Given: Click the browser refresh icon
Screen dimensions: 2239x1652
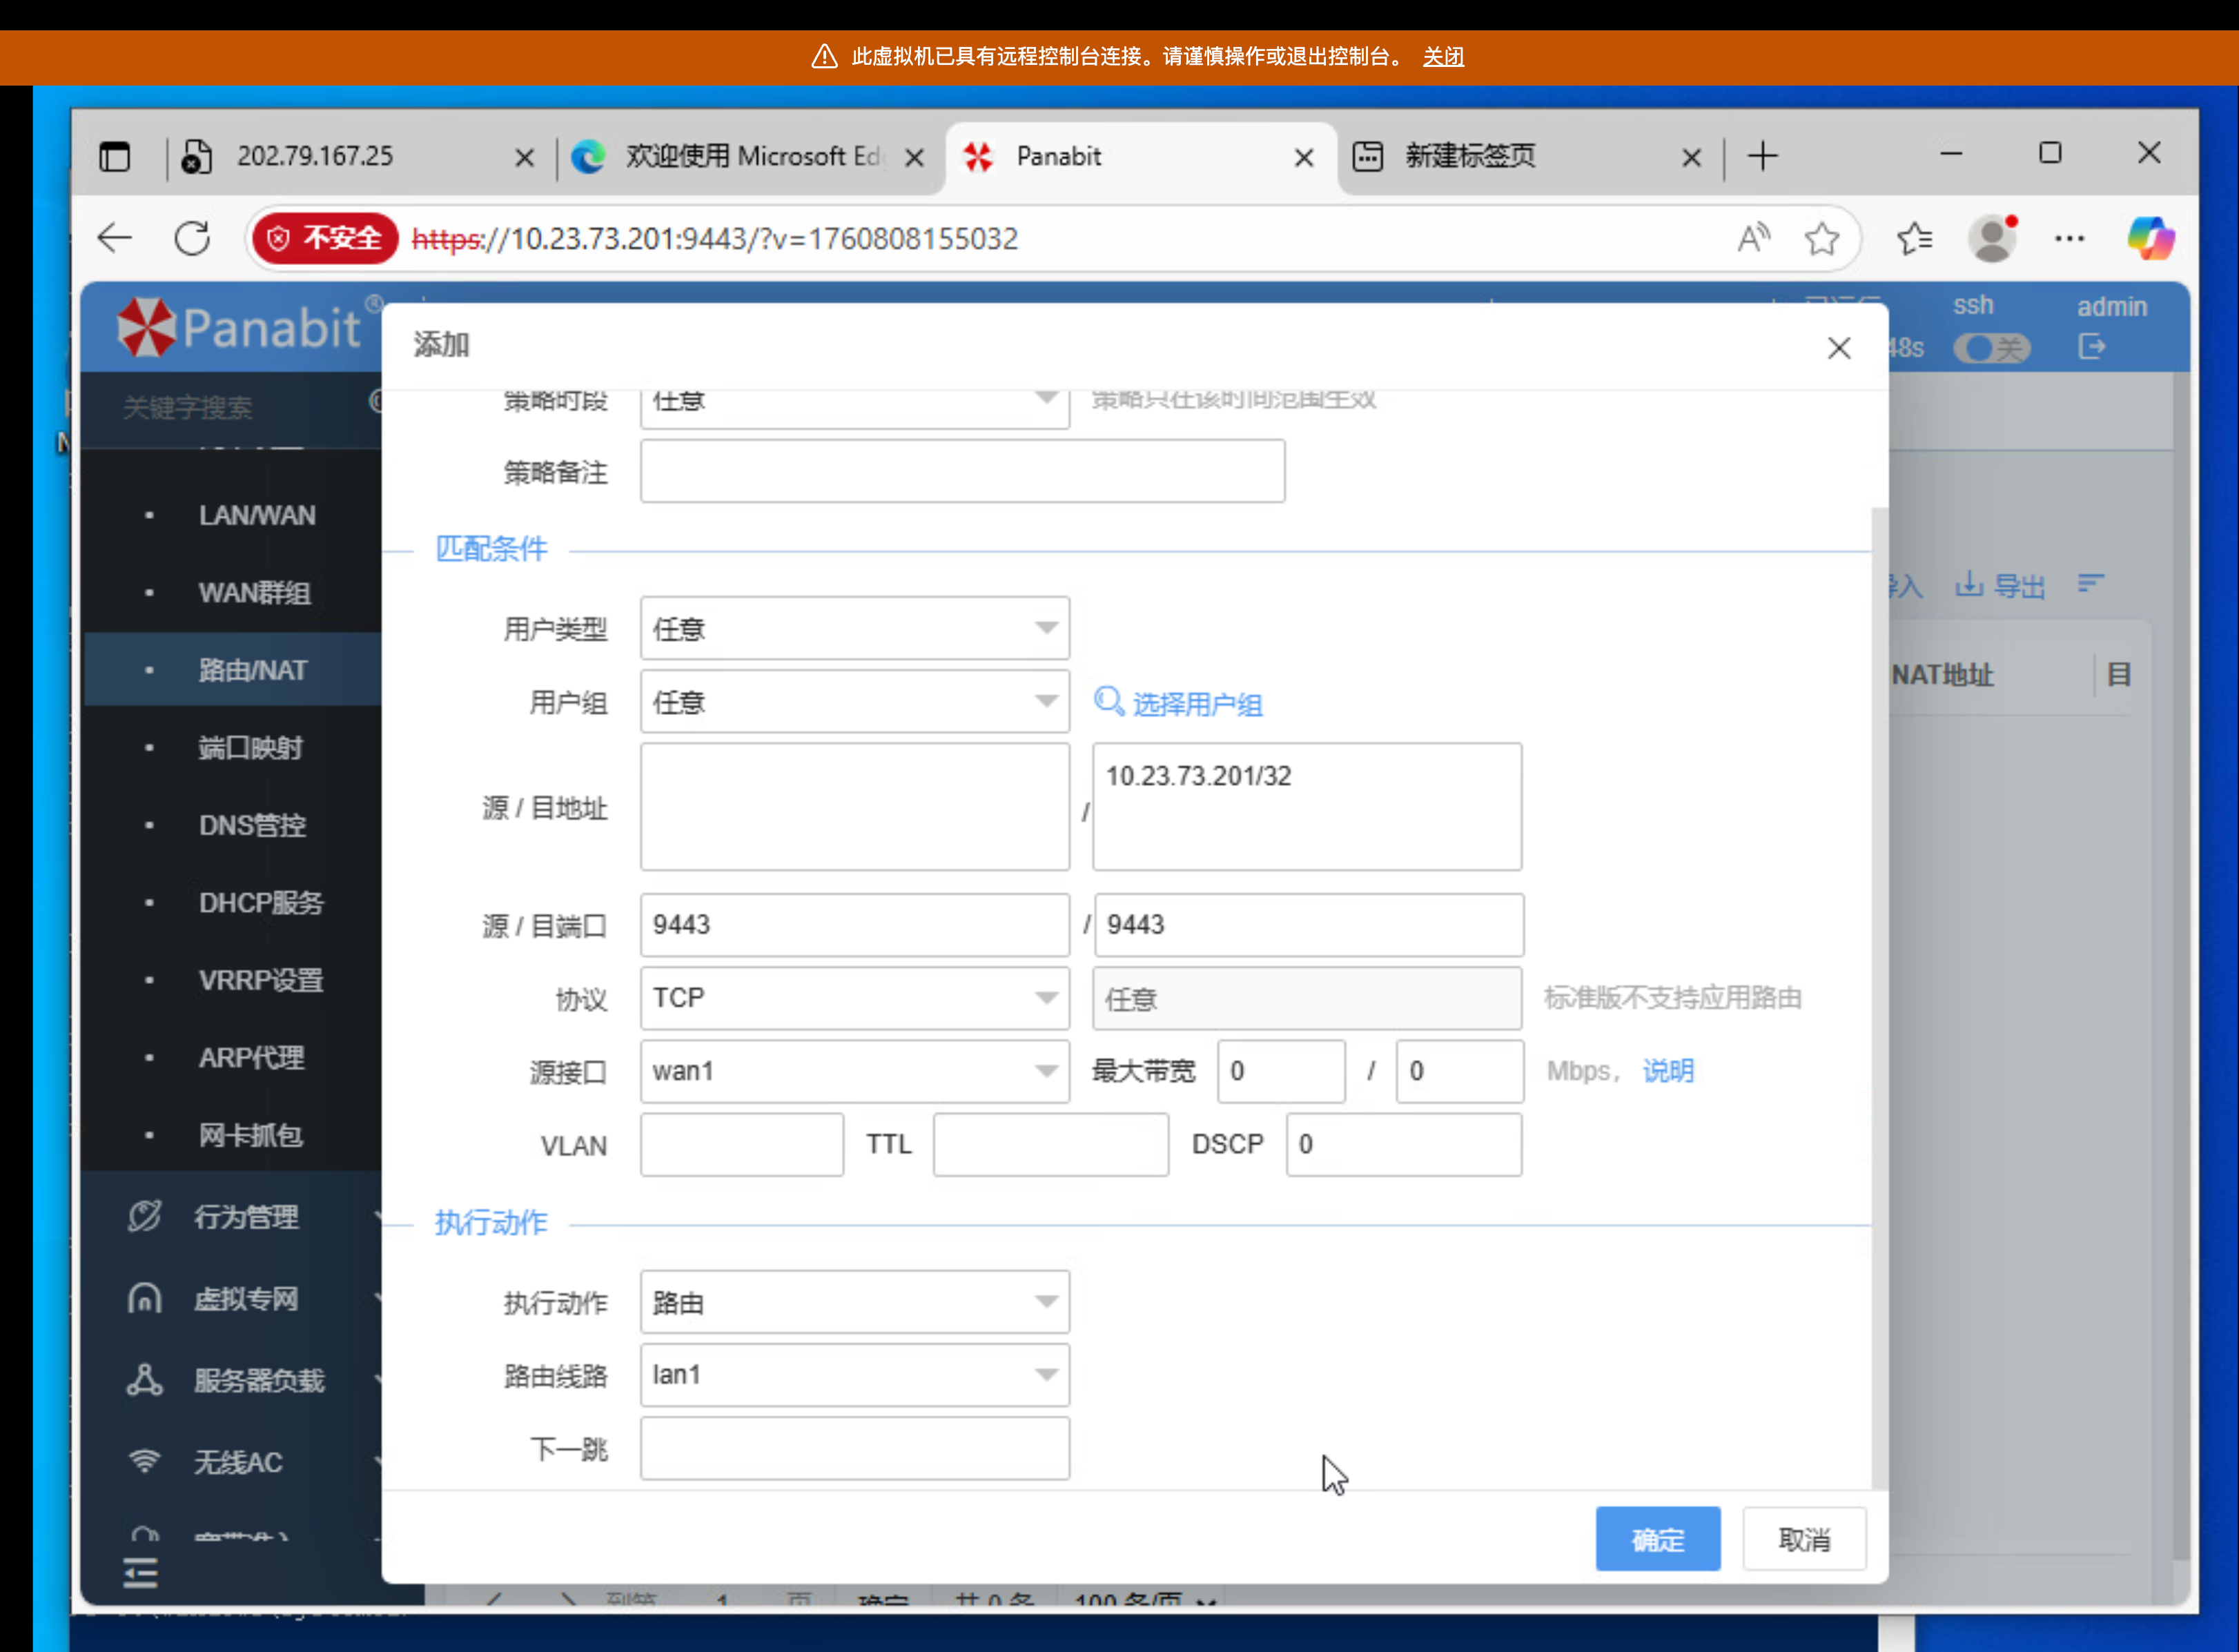Looking at the screenshot, I should (x=192, y=238).
